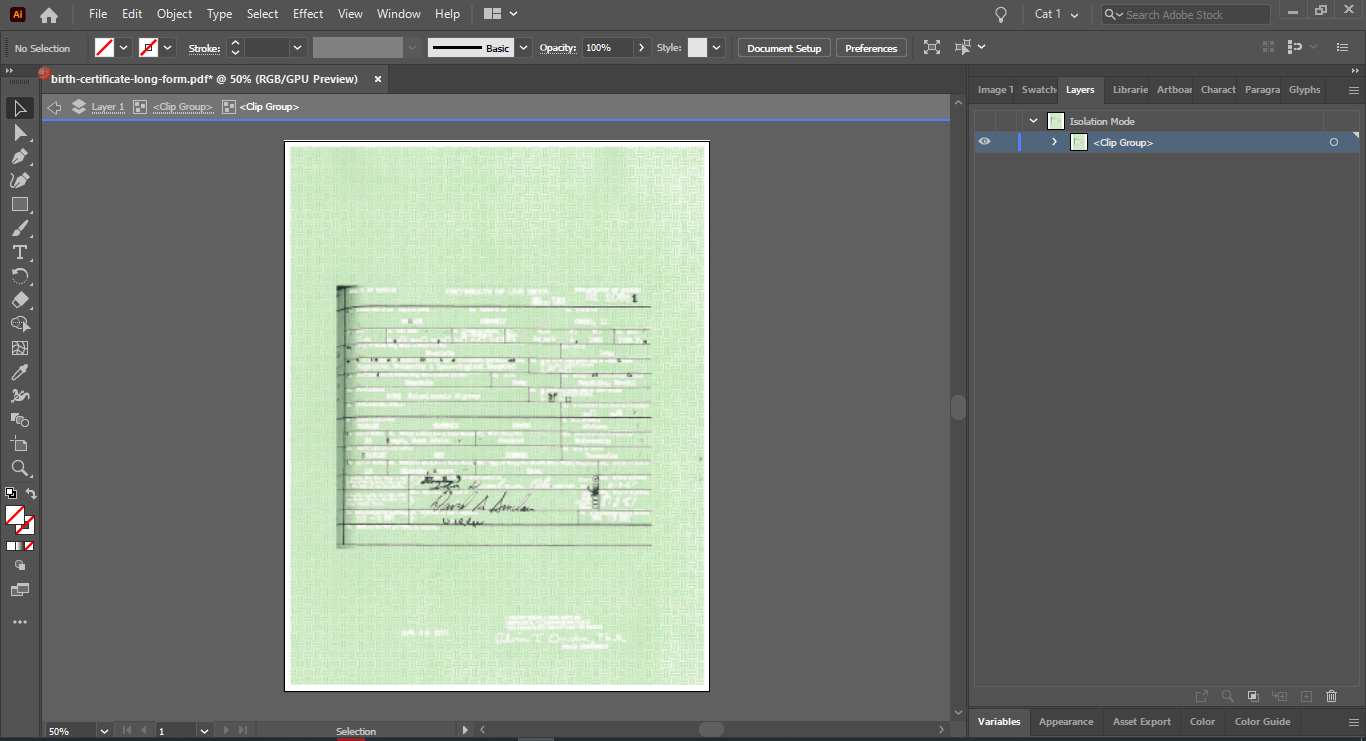Select the Rectangle tool
Screen dimensions: 1366x741
pos(20,204)
